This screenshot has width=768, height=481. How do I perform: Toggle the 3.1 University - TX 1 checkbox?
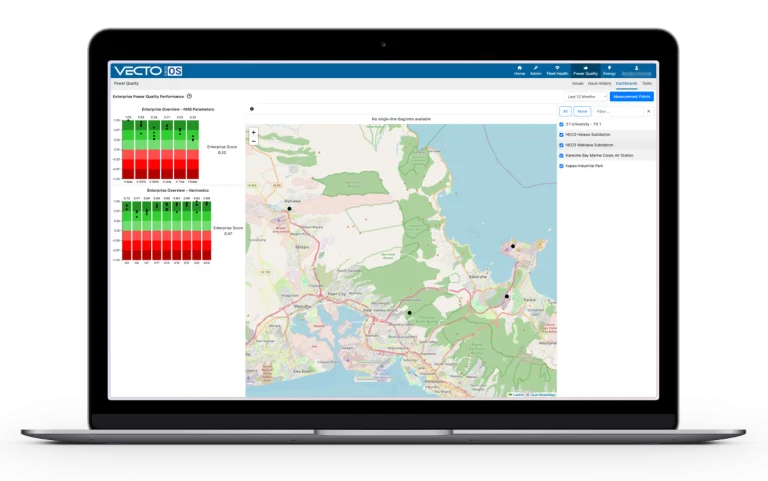561,124
